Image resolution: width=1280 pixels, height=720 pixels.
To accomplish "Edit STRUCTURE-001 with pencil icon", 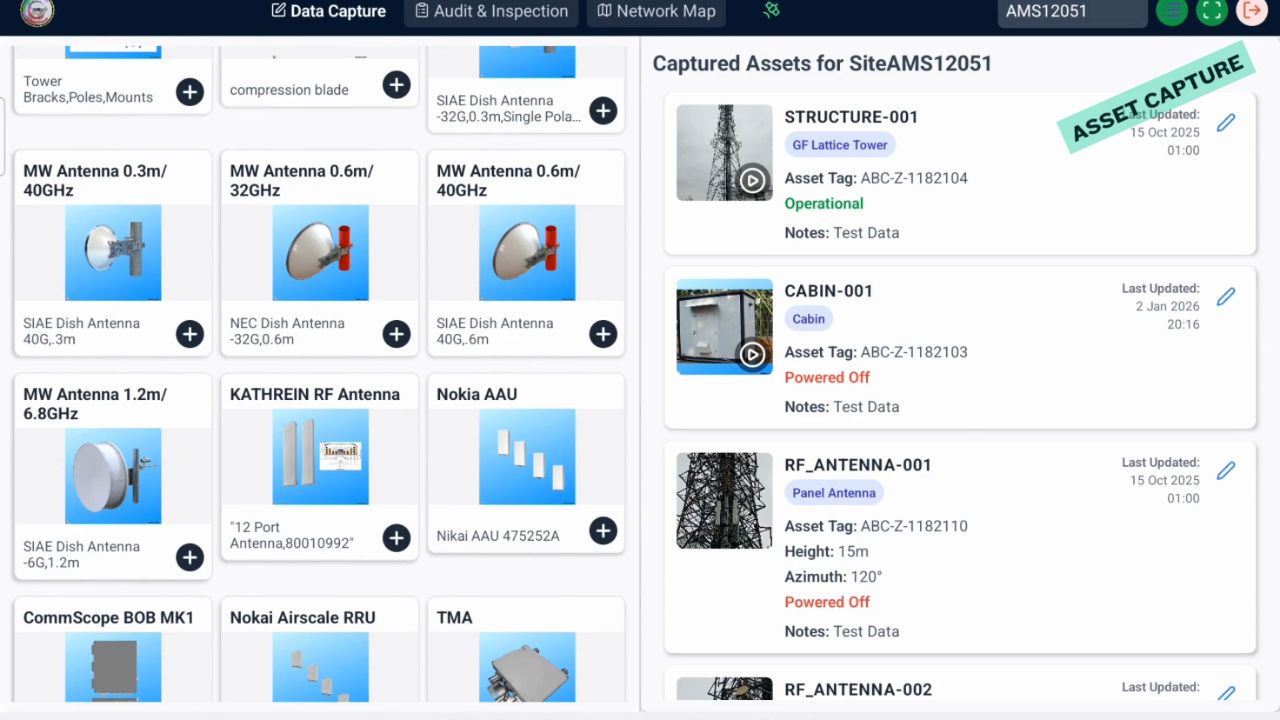I will tap(1226, 122).
